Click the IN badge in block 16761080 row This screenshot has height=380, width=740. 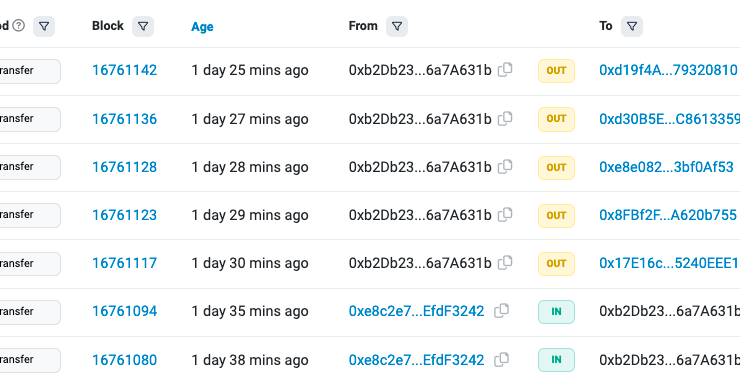pos(556,360)
